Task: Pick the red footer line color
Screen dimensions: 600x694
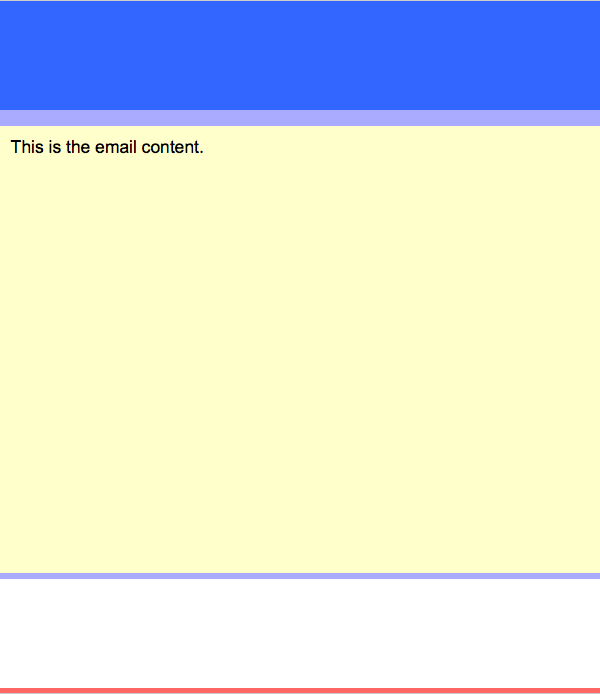Action: (x=300, y=691)
